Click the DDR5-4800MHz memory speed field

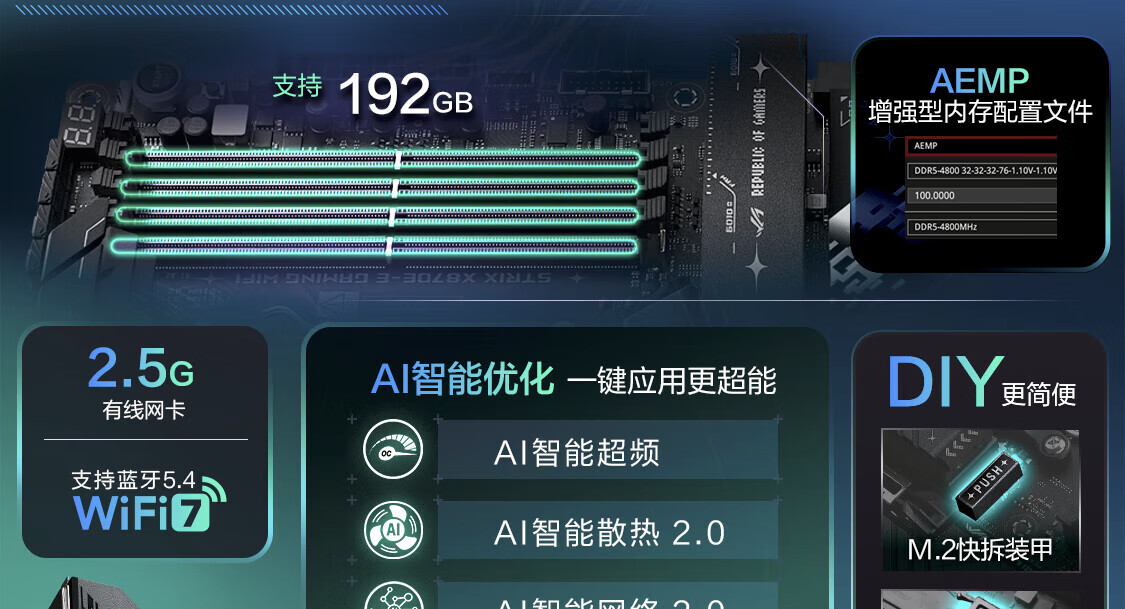982,227
